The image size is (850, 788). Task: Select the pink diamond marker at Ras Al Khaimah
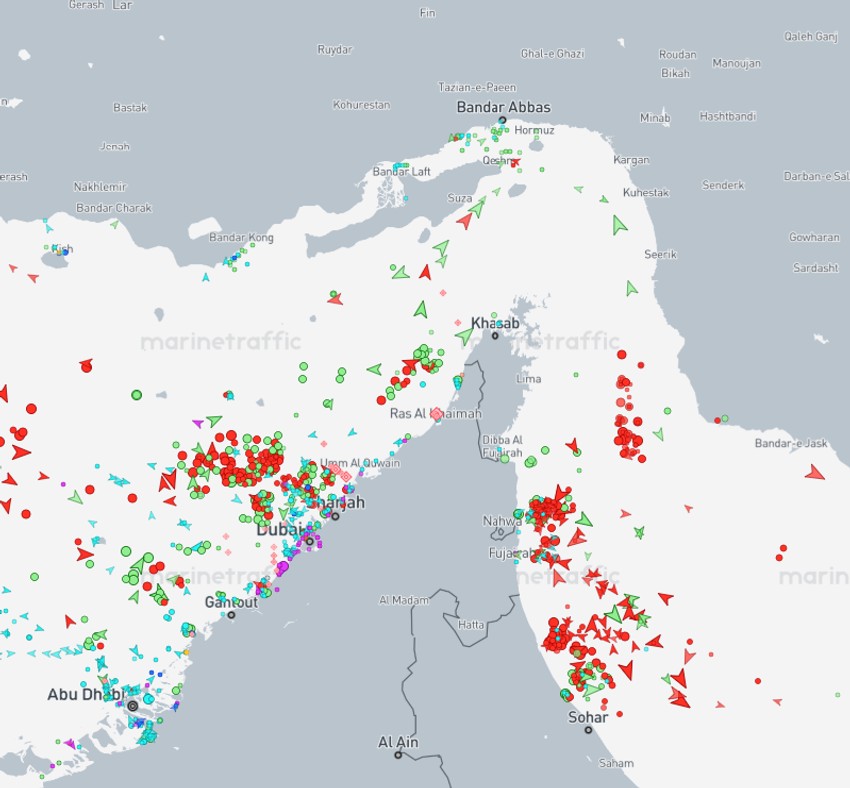[x=437, y=413]
